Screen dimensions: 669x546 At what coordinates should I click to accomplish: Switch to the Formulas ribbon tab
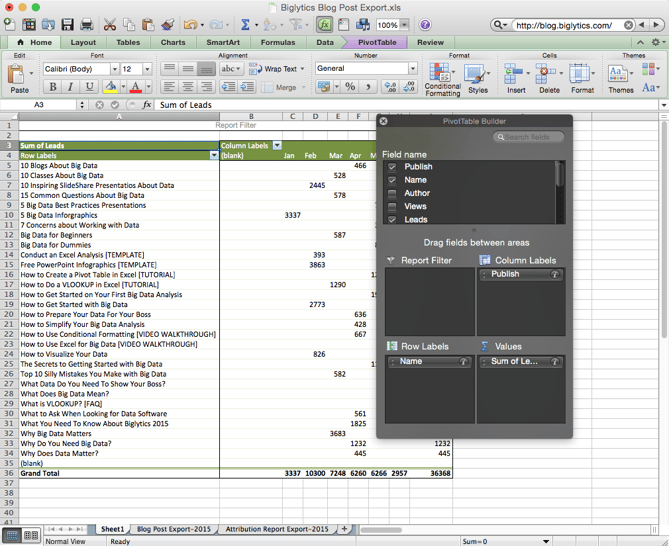point(278,43)
